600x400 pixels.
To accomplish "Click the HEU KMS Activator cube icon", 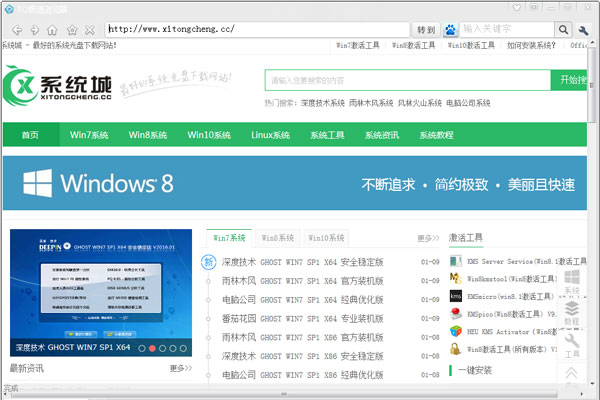I will (456, 331).
